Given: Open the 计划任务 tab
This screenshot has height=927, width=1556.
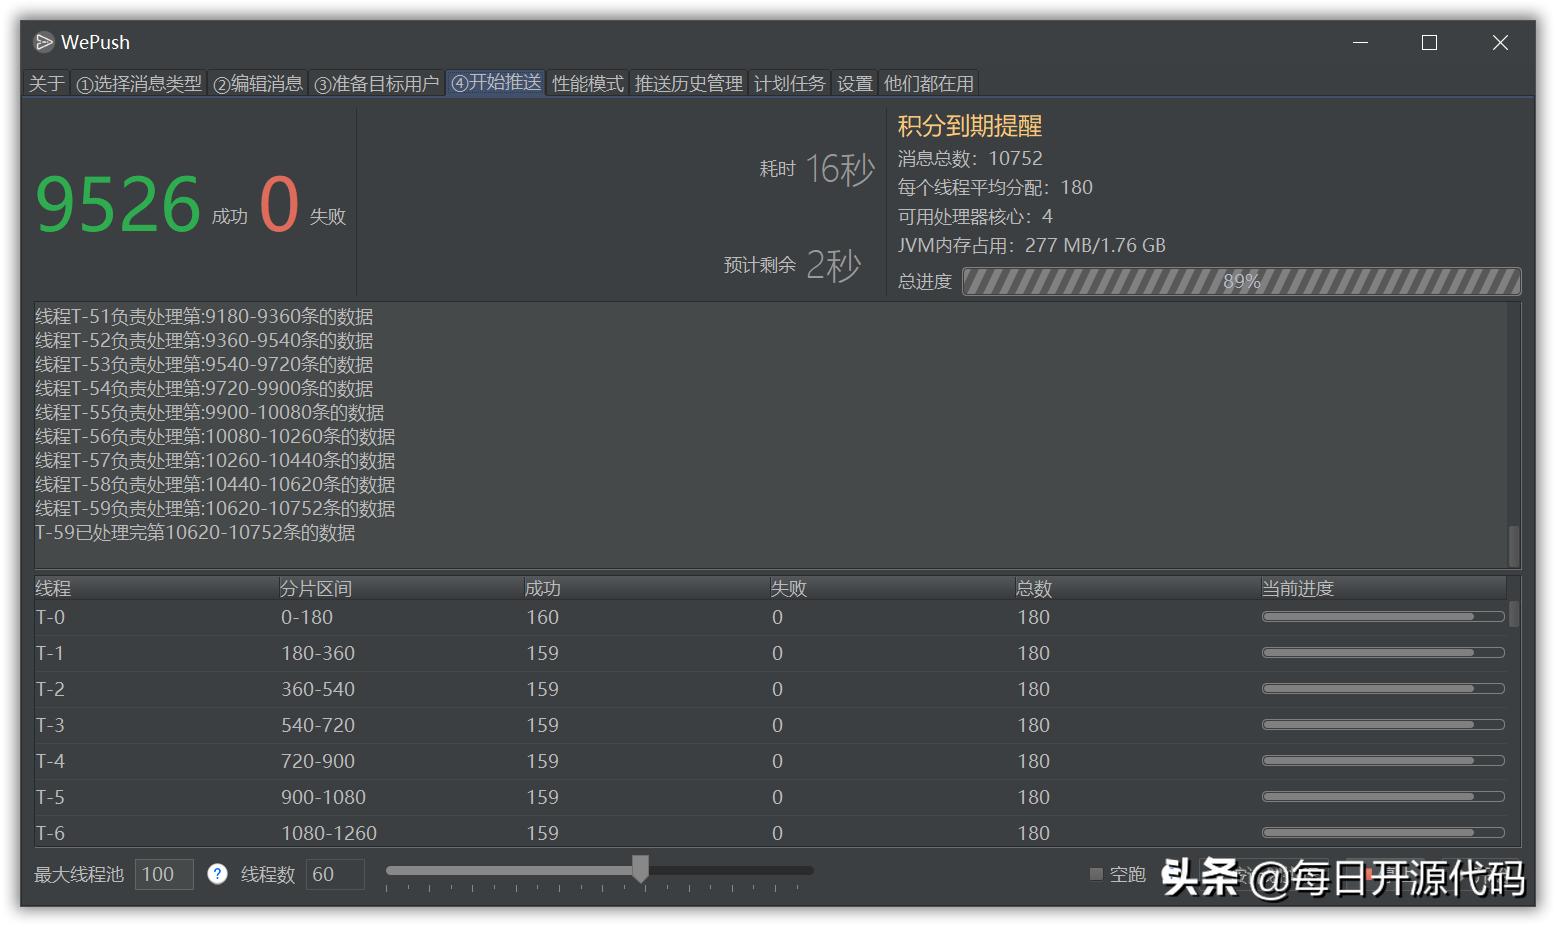Looking at the screenshot, I should click(789, 83).
